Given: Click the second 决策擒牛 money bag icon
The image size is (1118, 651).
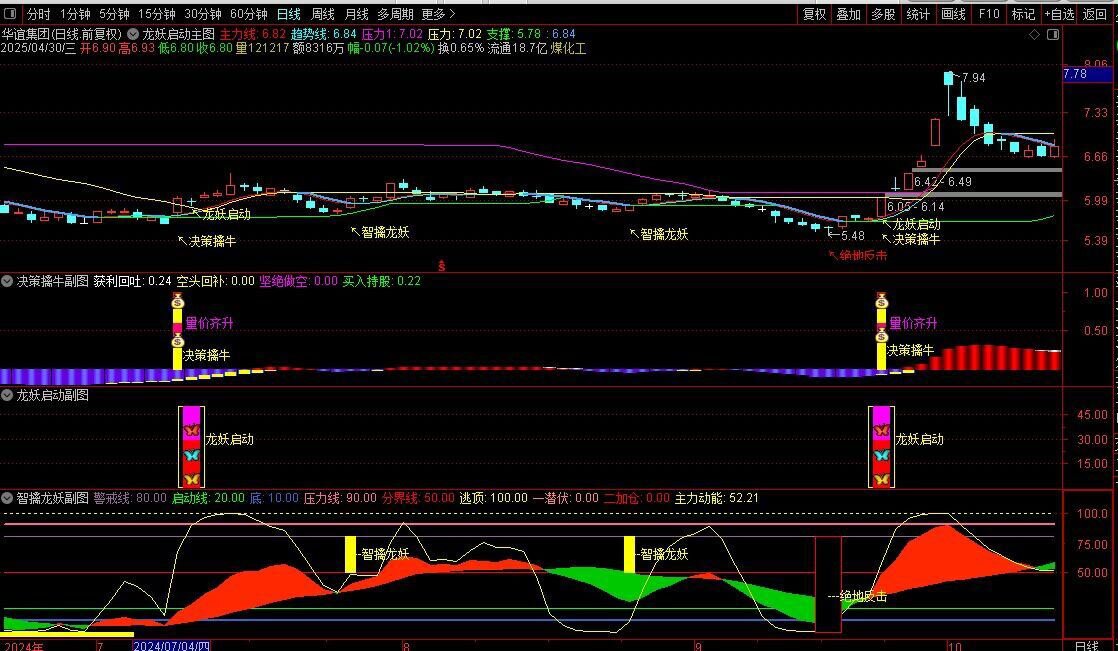Looking at the screenshot, I should pos(882,336).
